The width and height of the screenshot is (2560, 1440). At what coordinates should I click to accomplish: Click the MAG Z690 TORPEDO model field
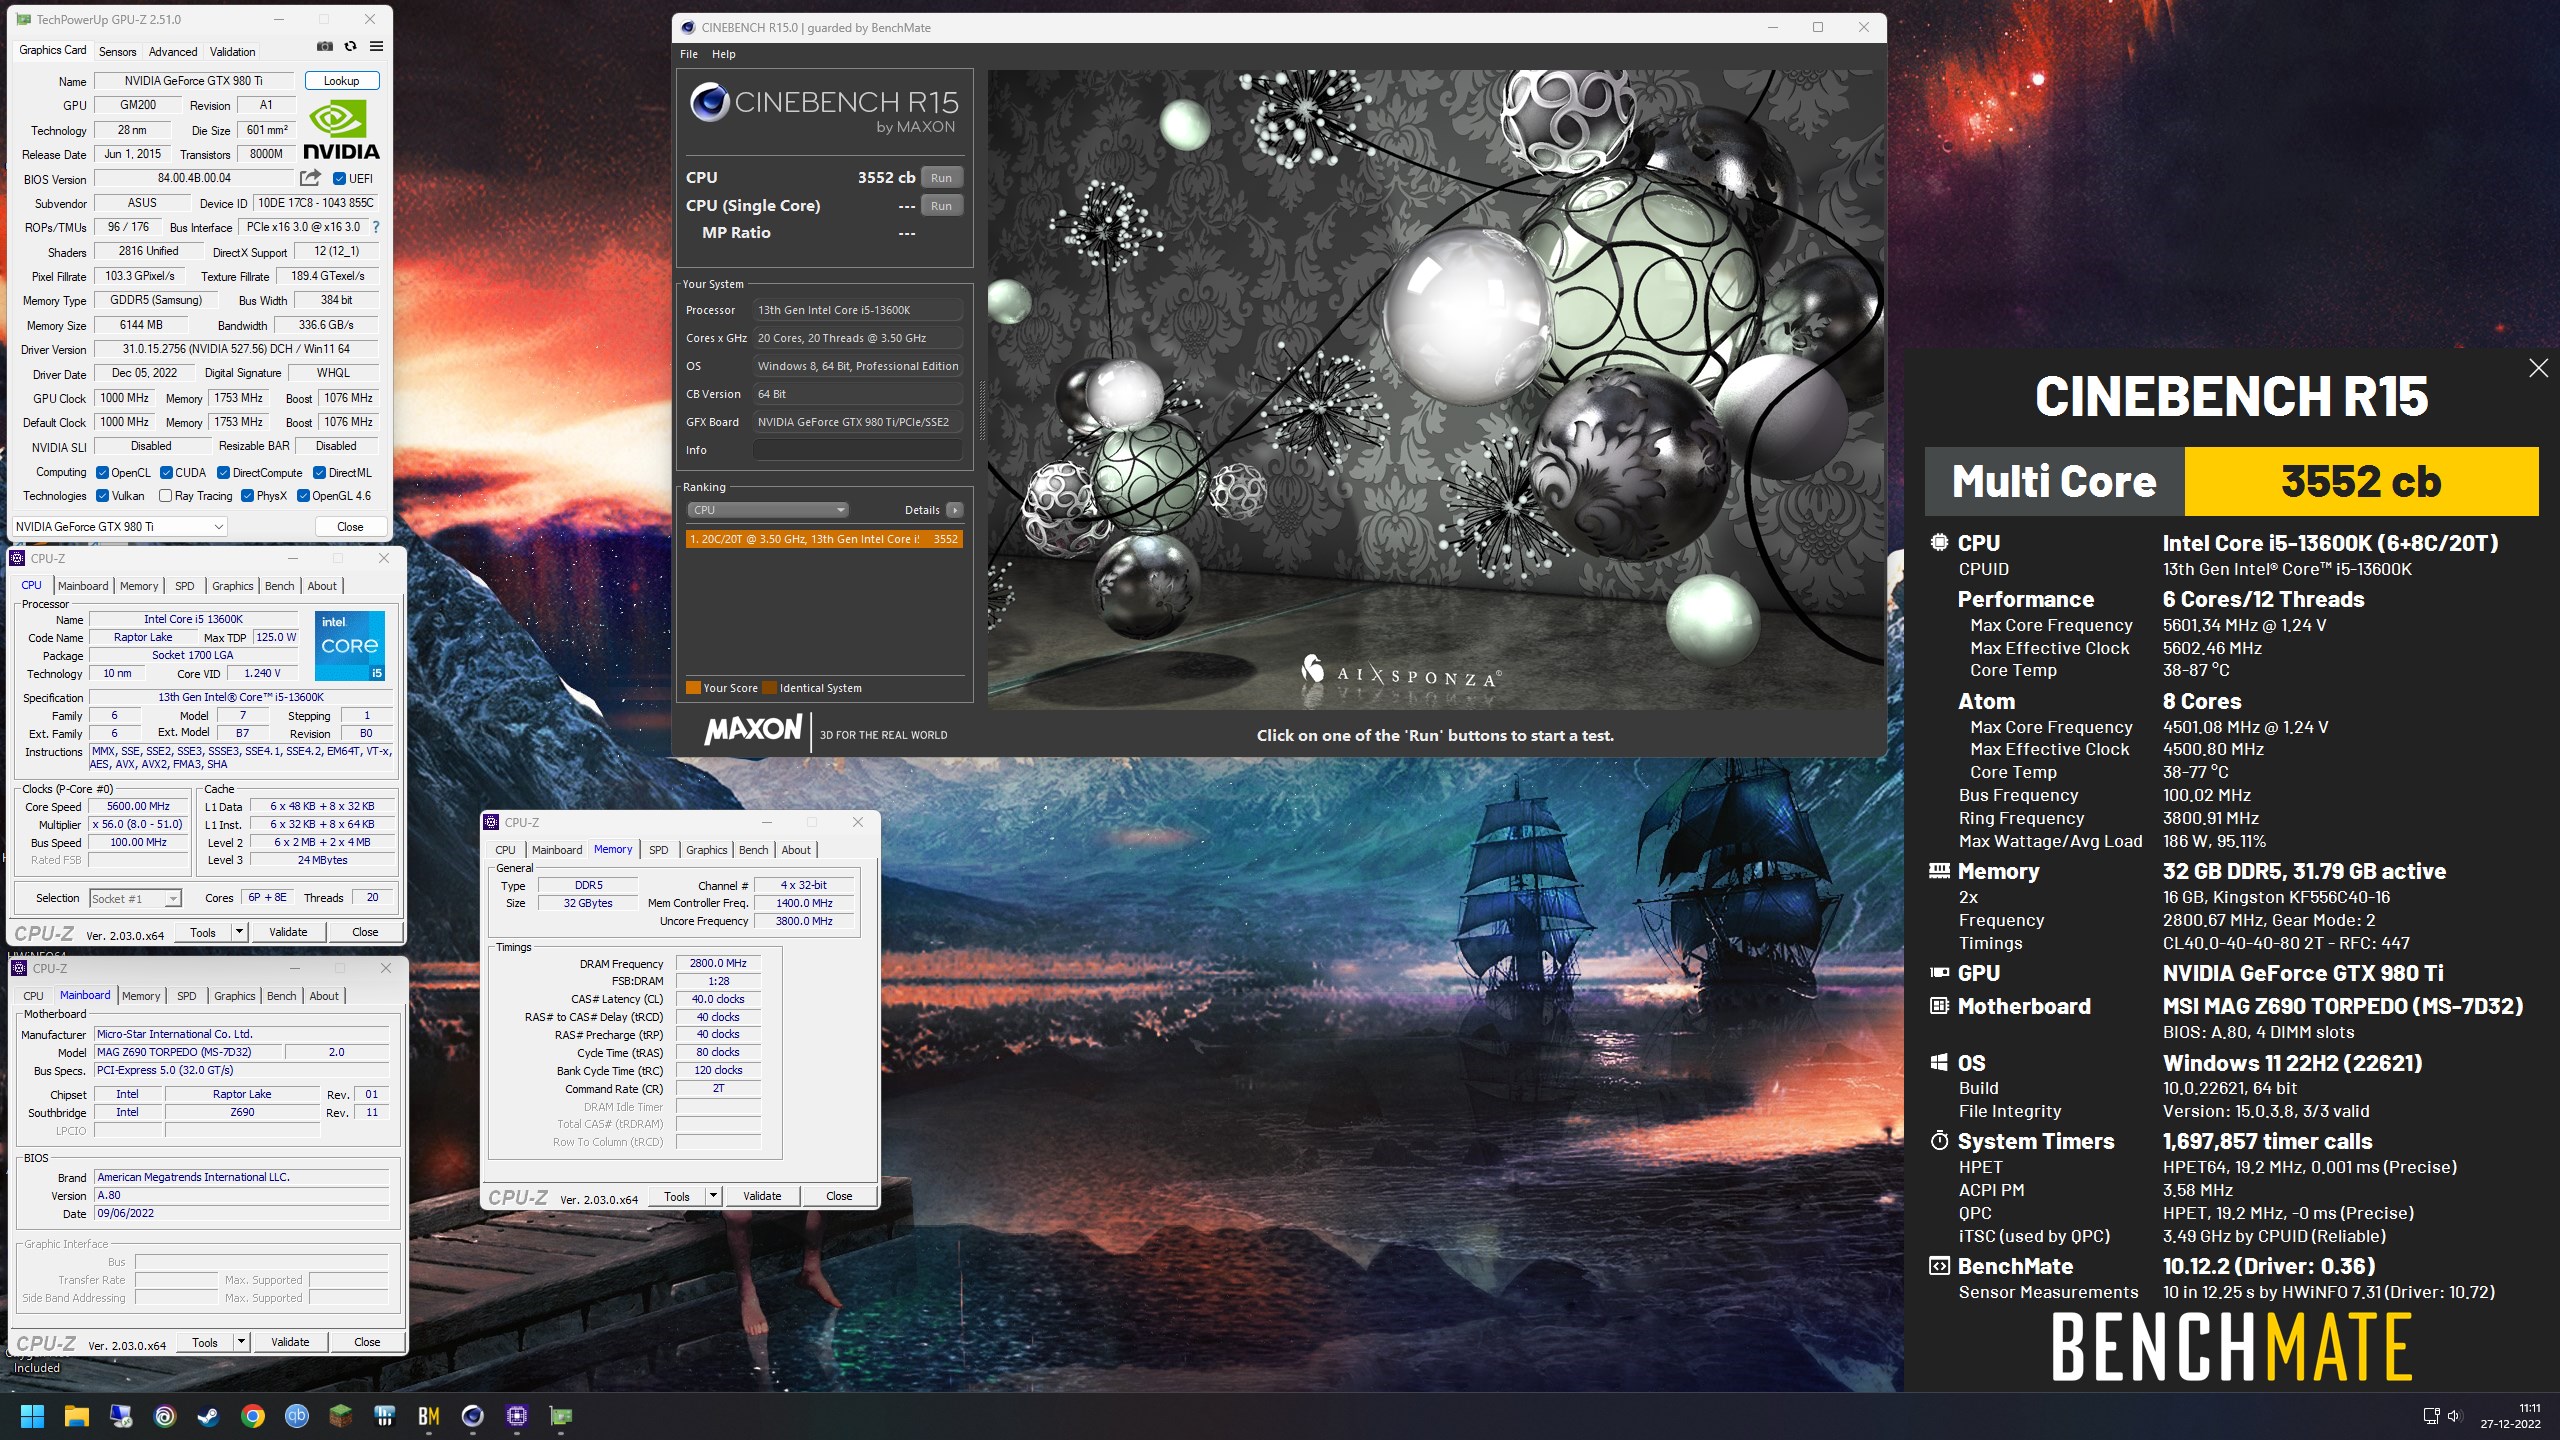pos(188,1052)
